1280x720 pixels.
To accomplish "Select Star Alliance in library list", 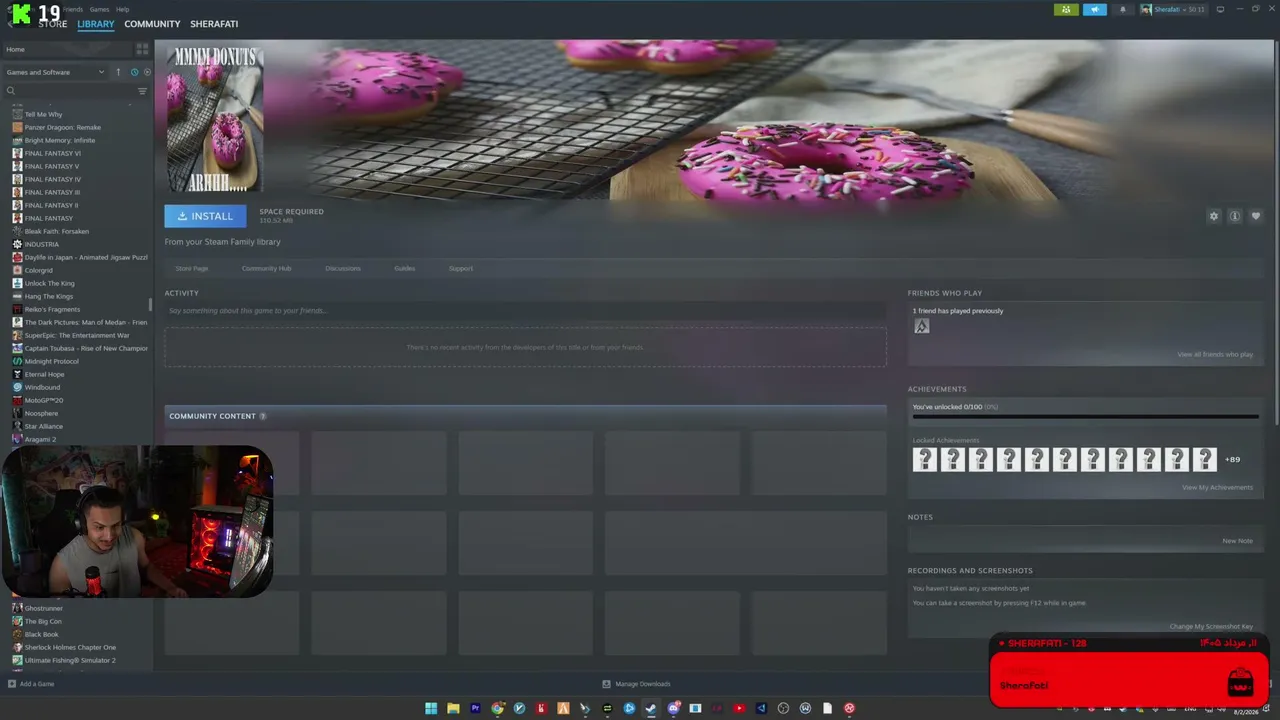I will click(x=44, y=426).
